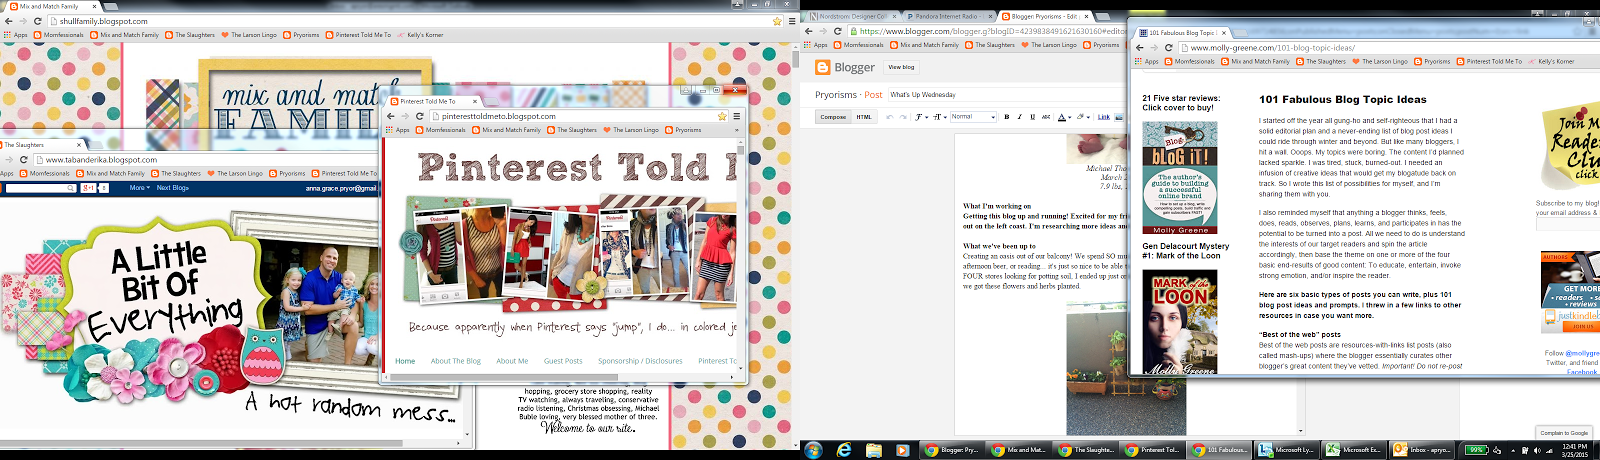
Task: Click the underline icon in Blogger toolbar
Action: 1033,117
